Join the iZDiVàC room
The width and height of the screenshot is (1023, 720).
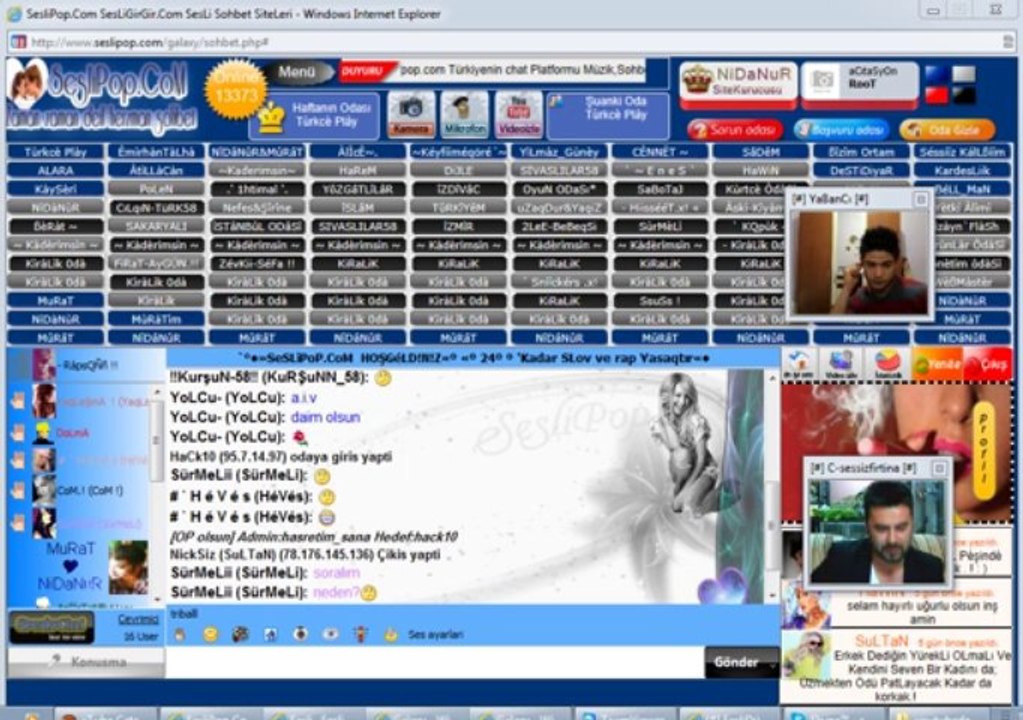point(458,189)
